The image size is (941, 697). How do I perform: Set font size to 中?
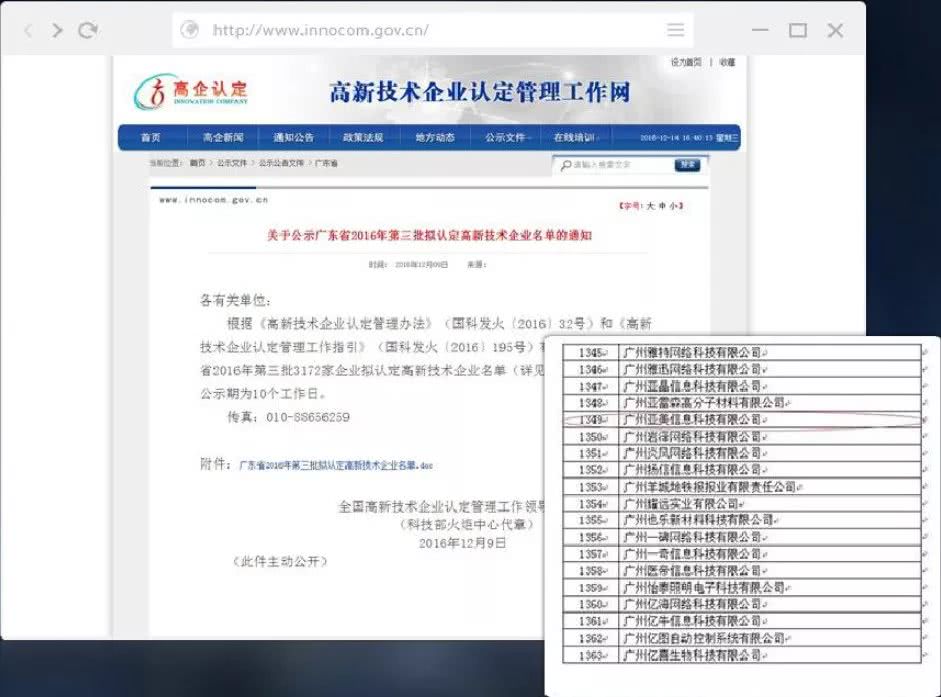point(662,206)
